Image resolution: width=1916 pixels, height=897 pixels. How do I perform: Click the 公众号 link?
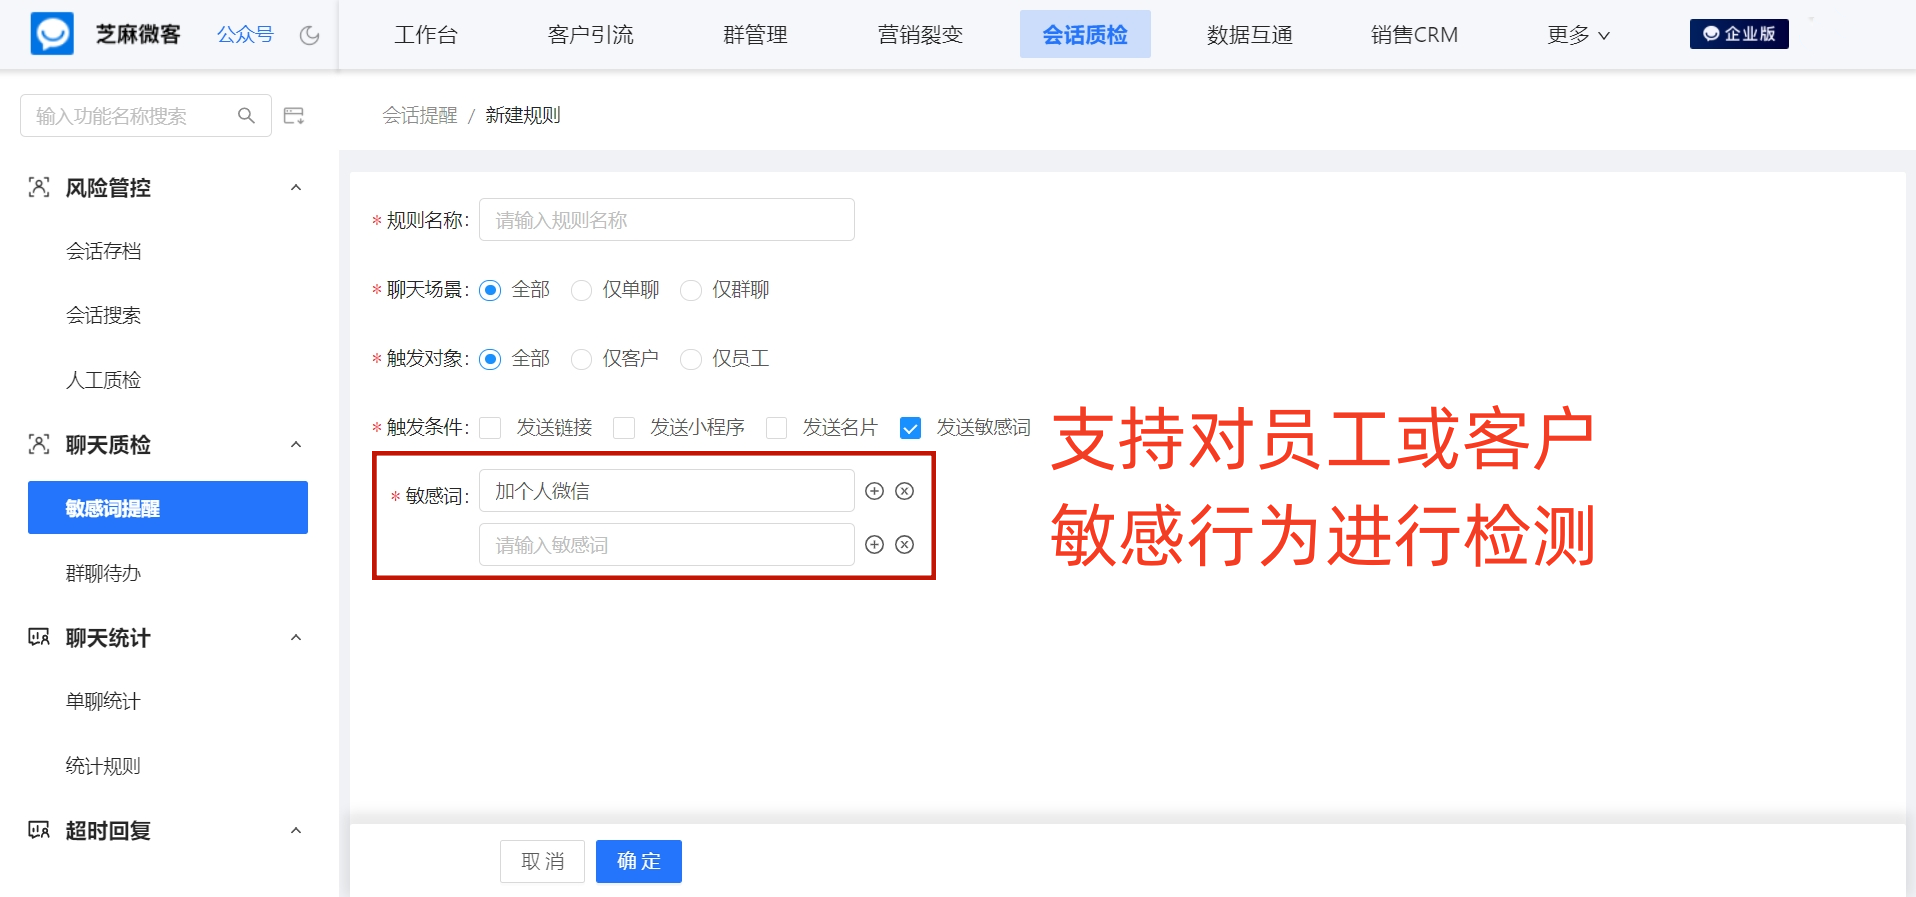[245, 35]
